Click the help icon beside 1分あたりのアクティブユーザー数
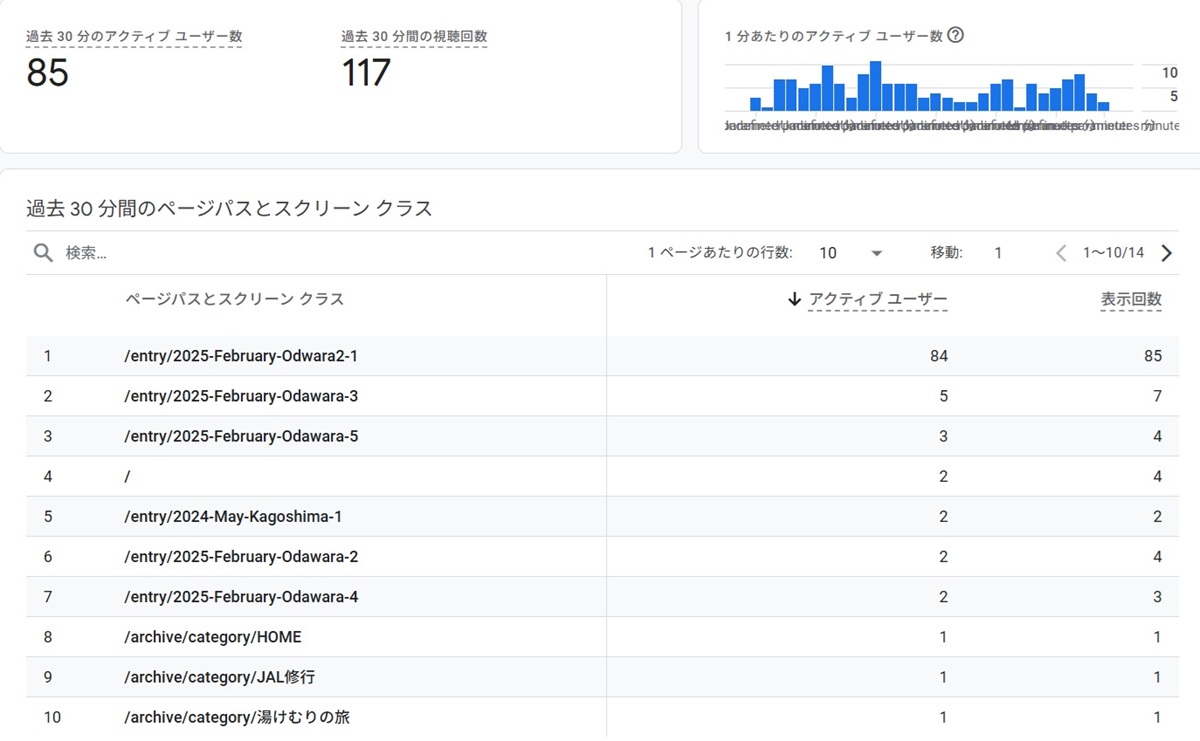Image resolution: width=1200 pixels, height=741 pixels. point(955,35)
